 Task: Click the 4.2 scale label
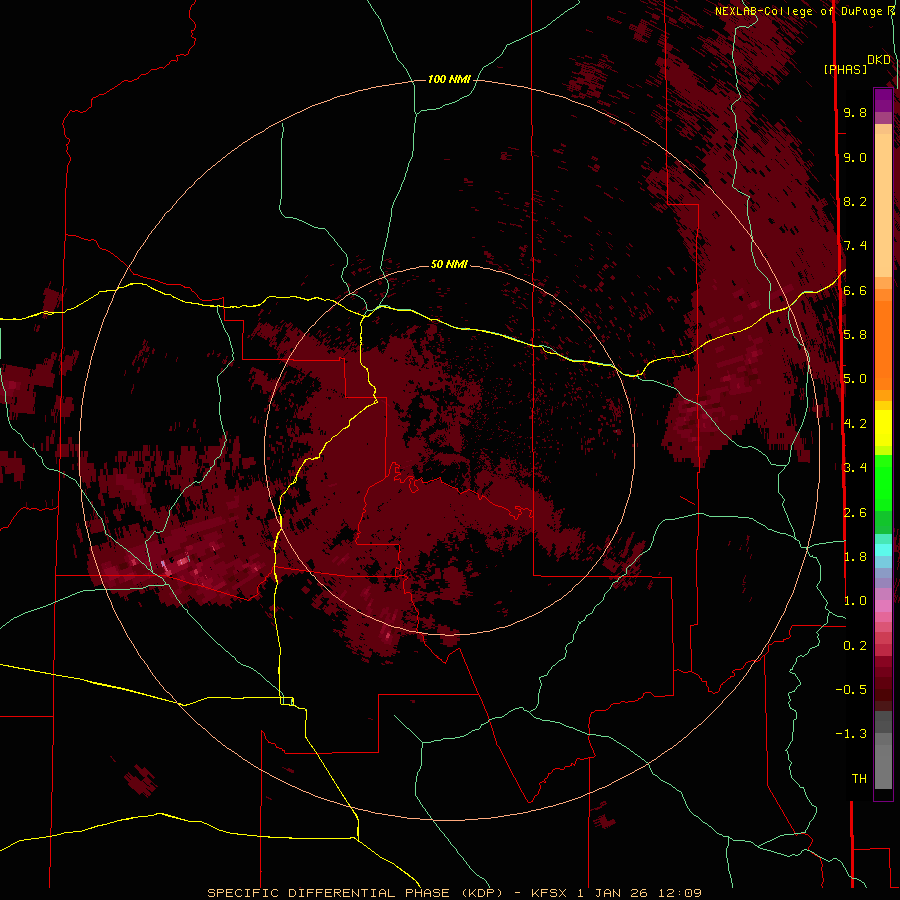click(x=855, y=424)
